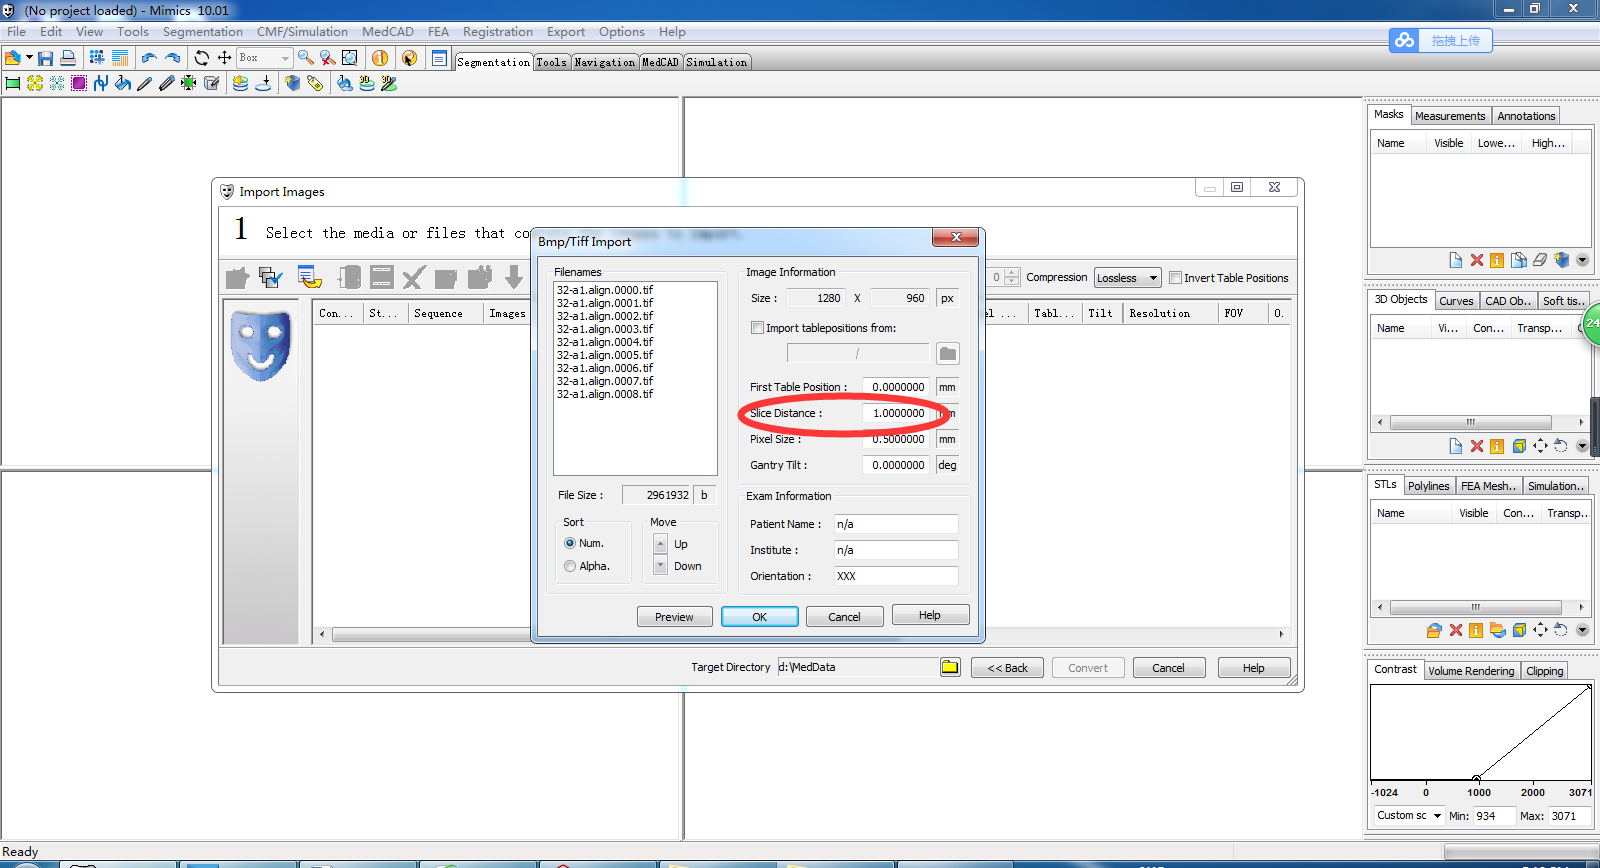The image size is (1600, 868).
Task: Click the browse folder icon beside tablepositions field
Action: click(948, 353)
